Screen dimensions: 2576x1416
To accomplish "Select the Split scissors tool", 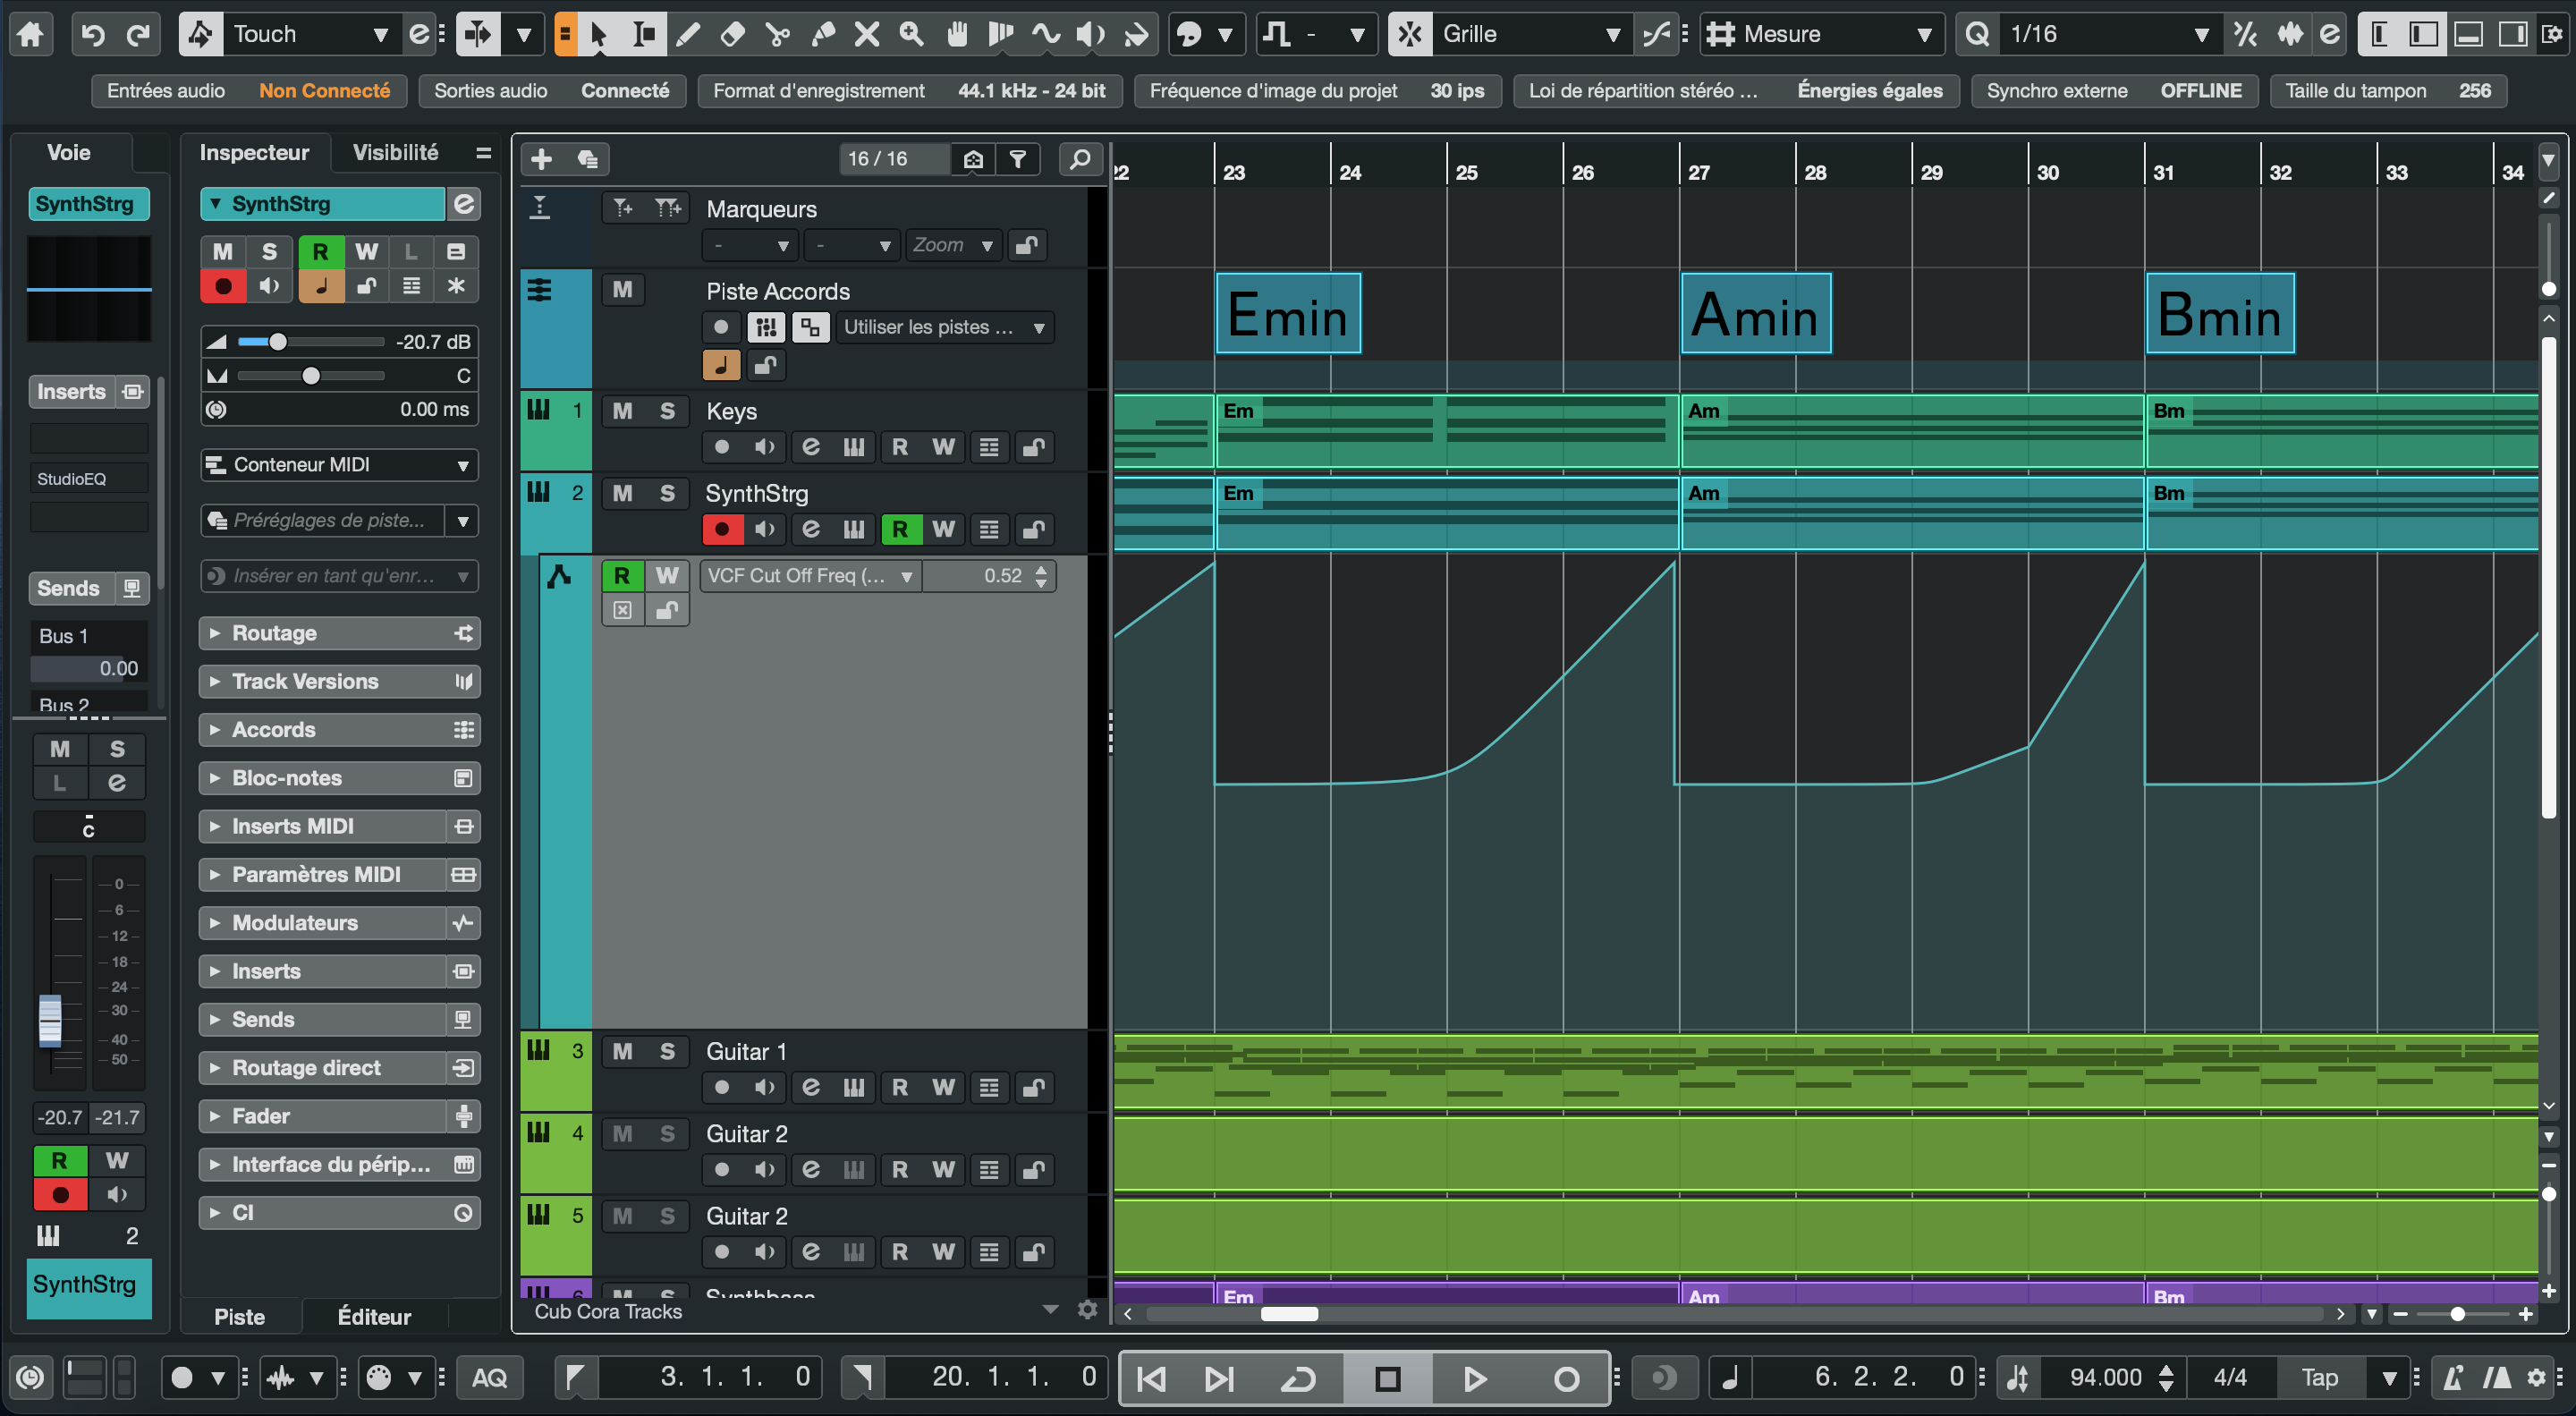I will click(x=777, y=34).
